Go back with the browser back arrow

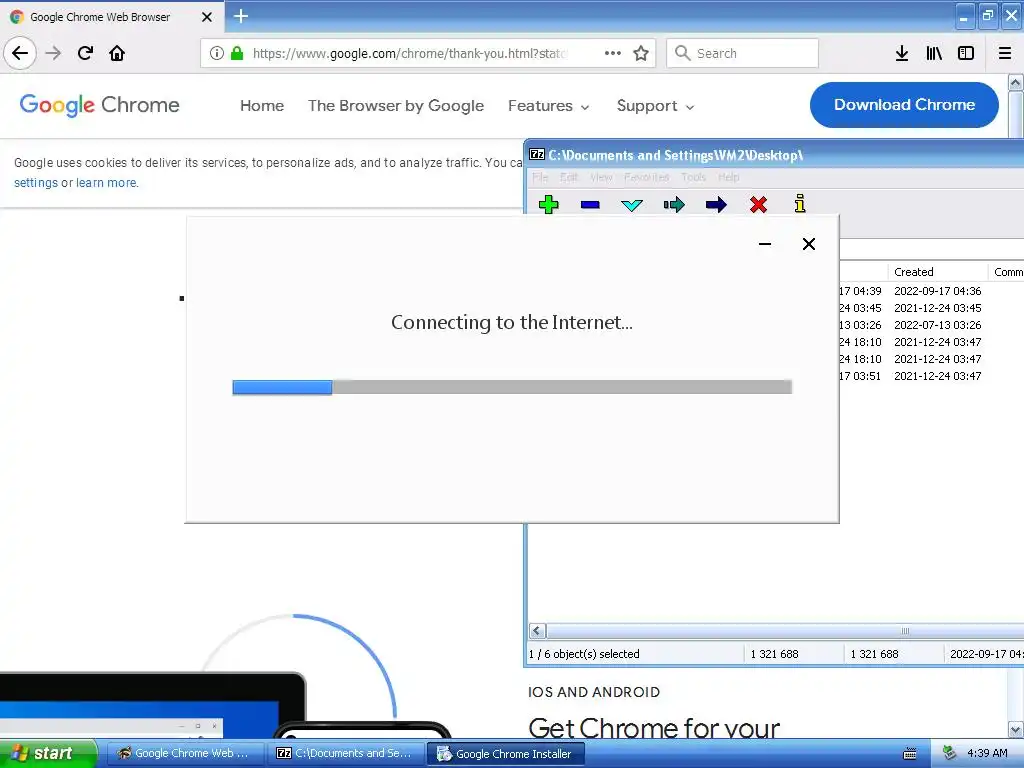20,53
